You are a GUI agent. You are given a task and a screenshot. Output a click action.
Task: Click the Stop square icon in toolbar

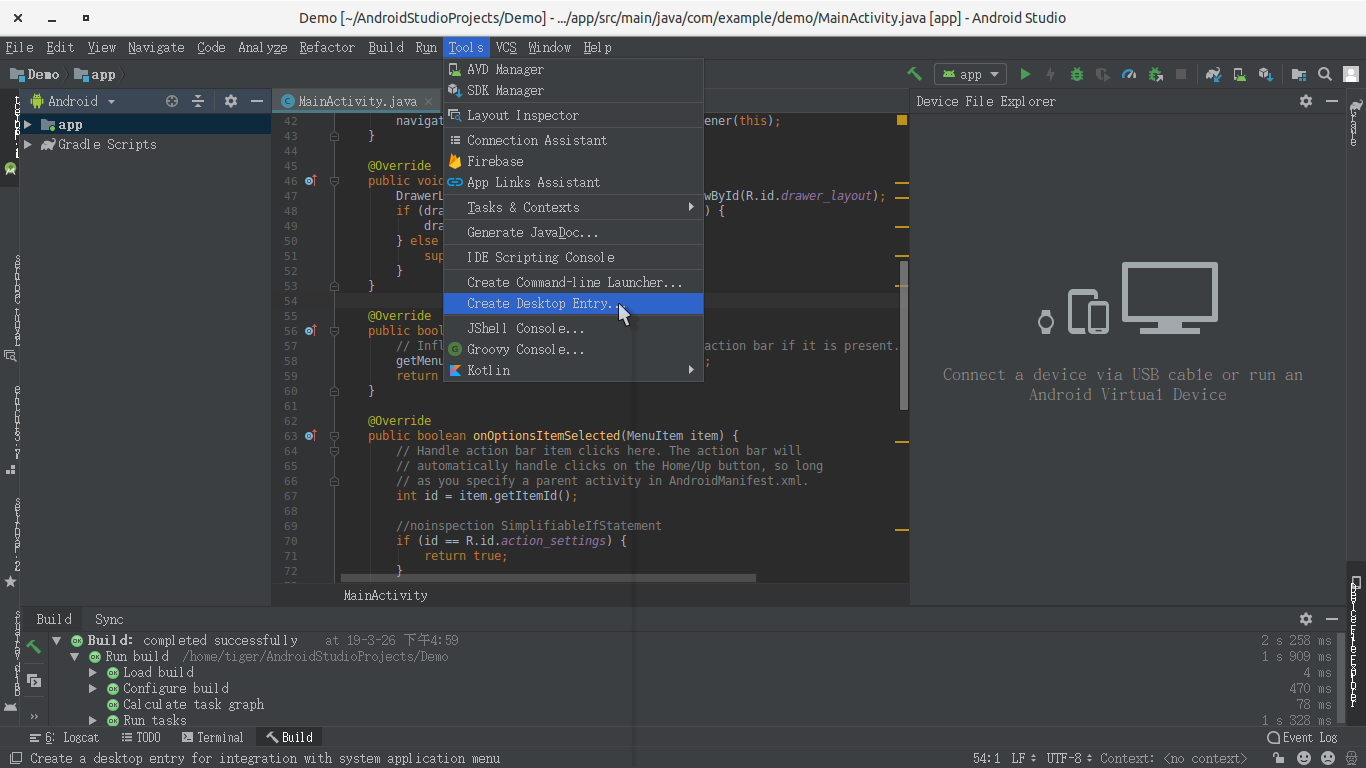click(x=1181, y=74)
